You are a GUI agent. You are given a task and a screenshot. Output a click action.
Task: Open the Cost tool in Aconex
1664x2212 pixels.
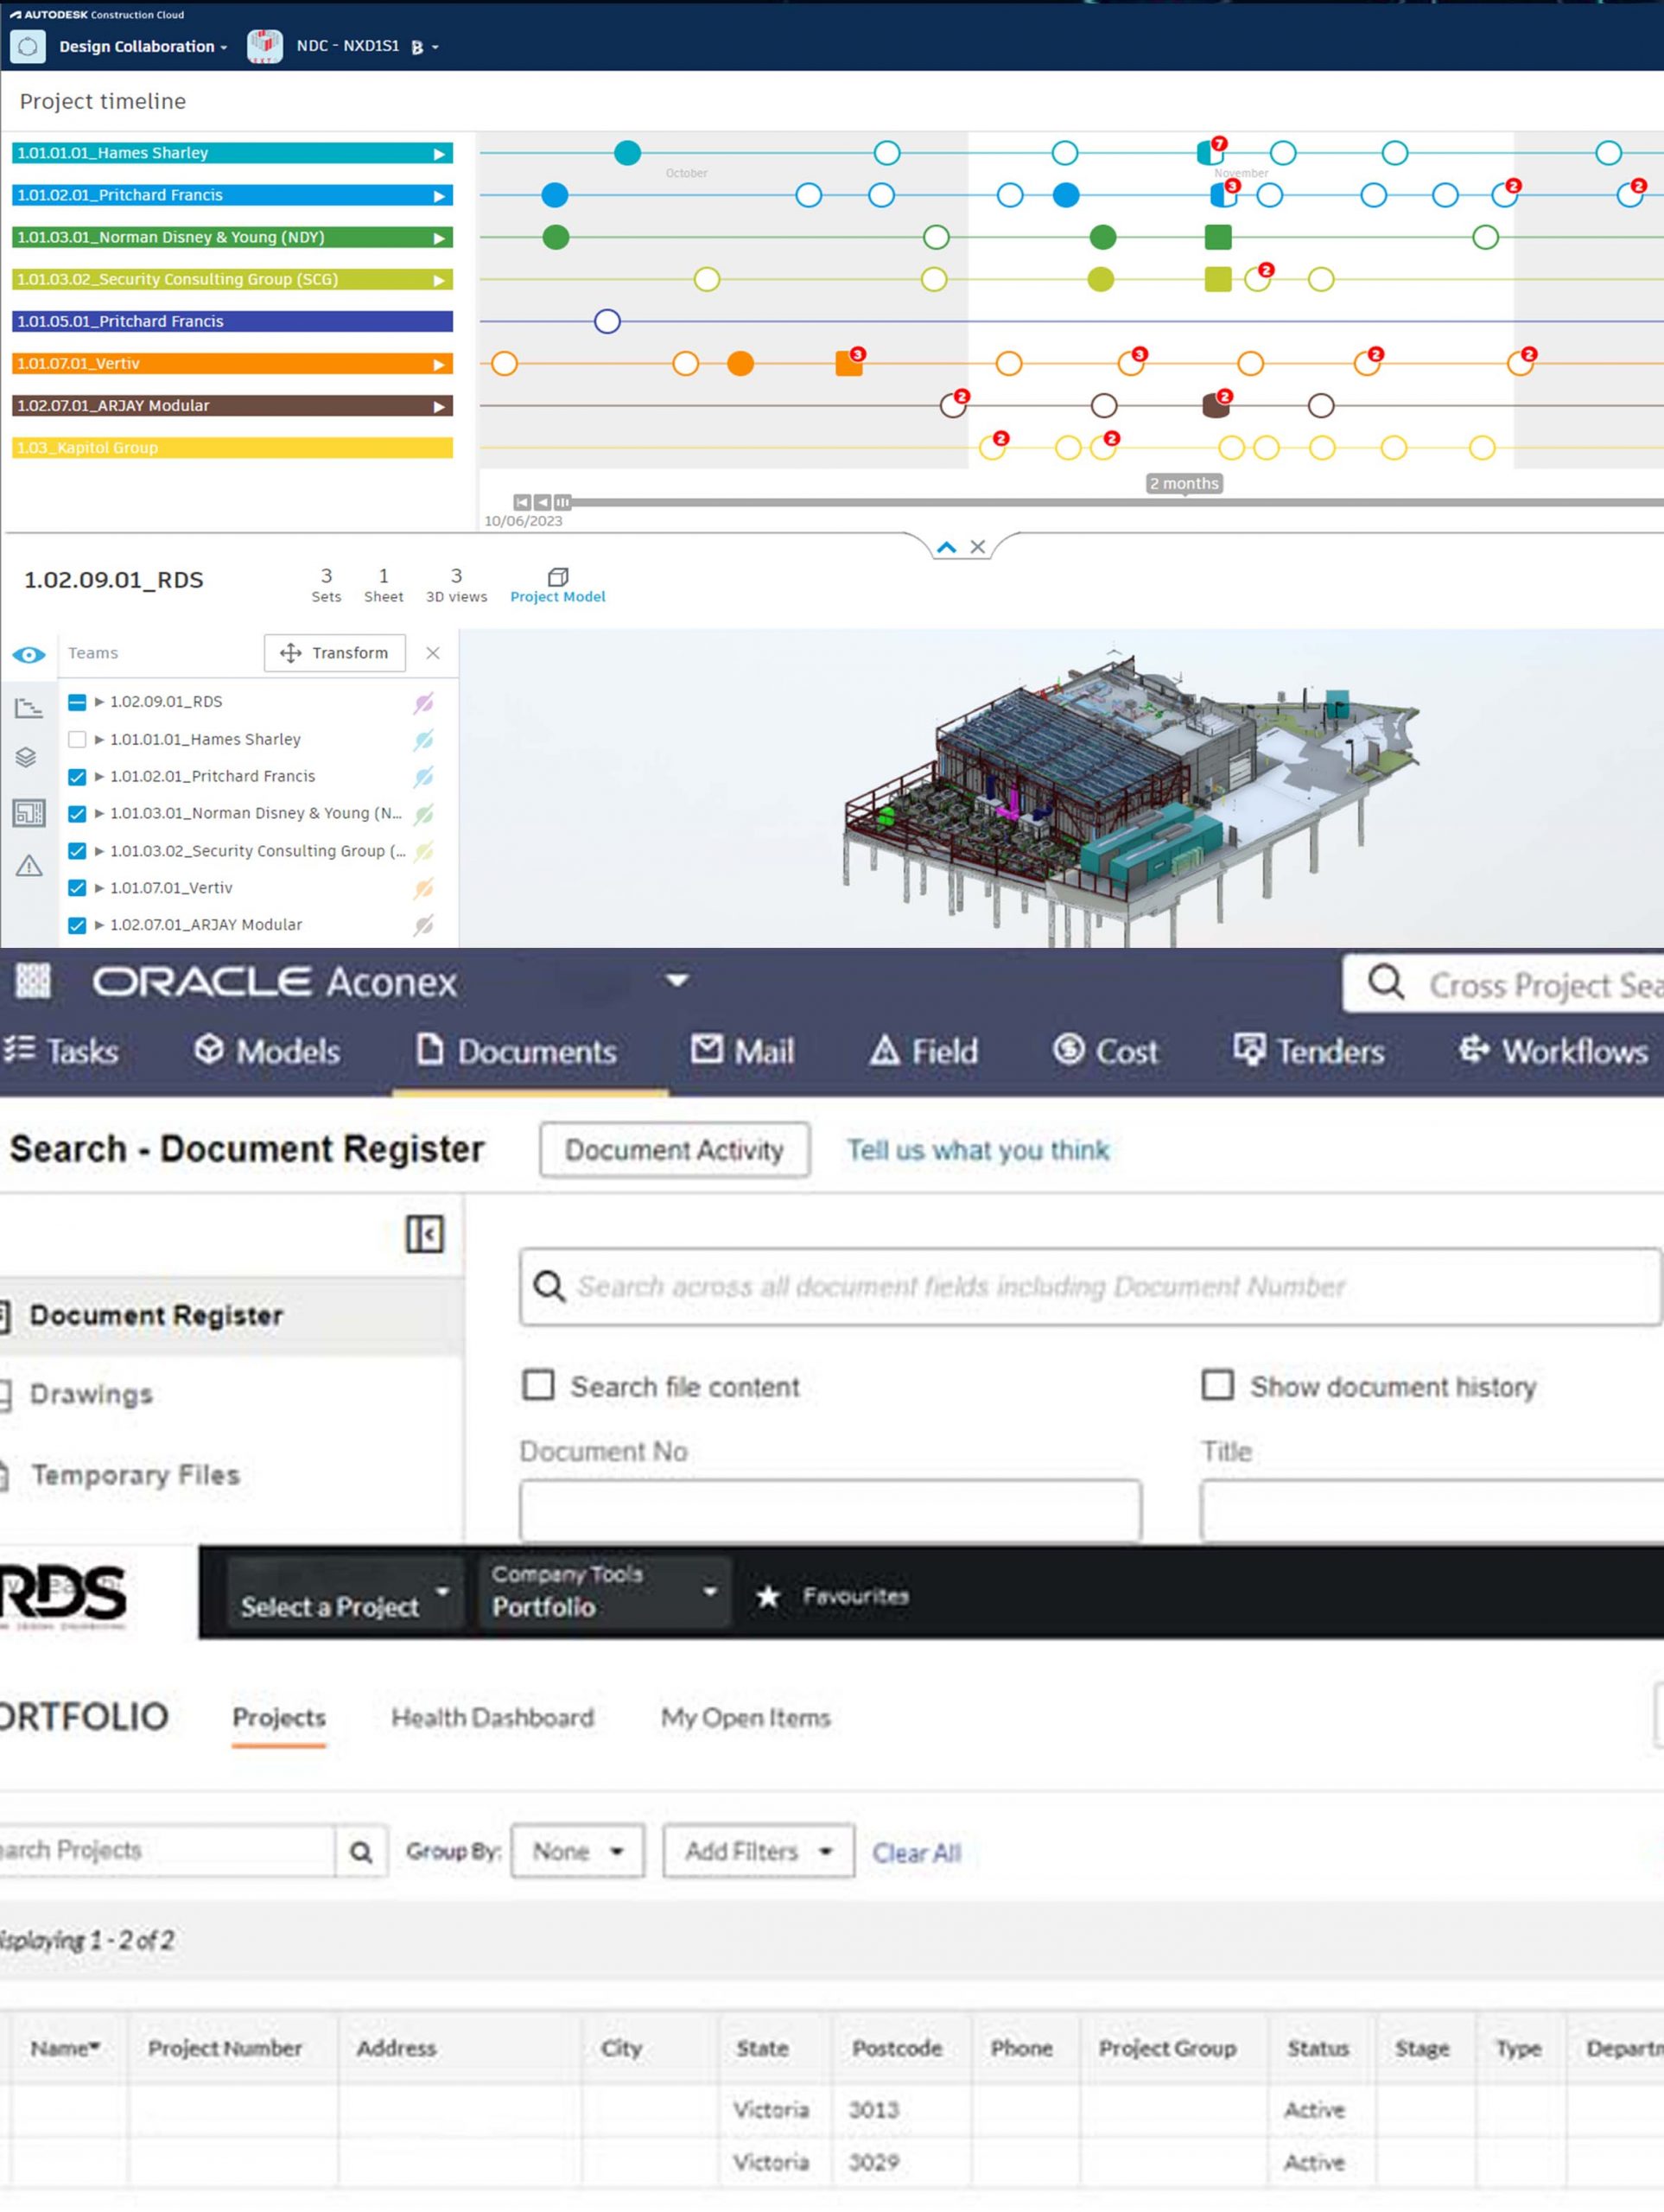1107,1051
